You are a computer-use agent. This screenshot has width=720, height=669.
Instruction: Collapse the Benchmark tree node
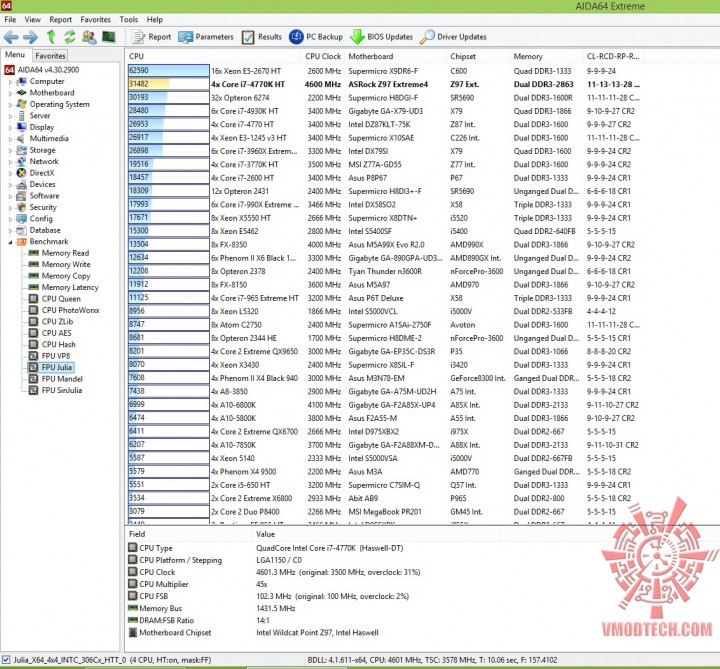point(10,242)
